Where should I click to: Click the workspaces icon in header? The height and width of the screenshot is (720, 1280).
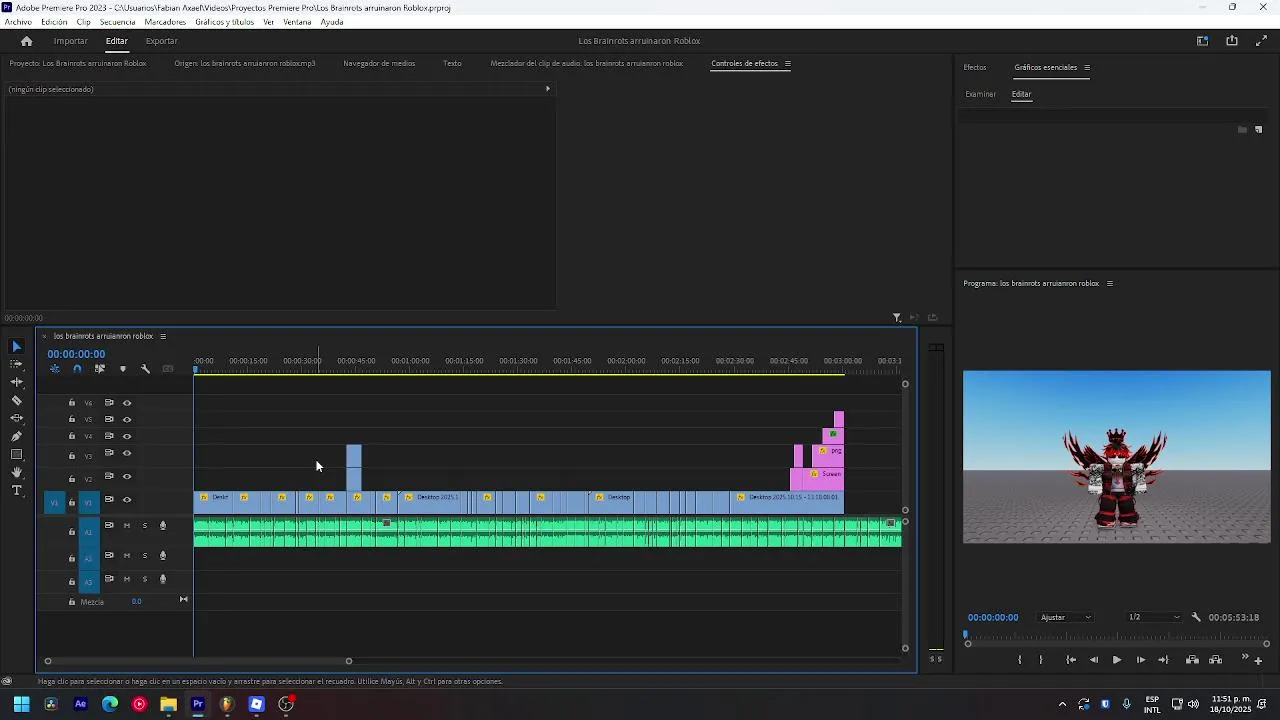point(1202,41)
